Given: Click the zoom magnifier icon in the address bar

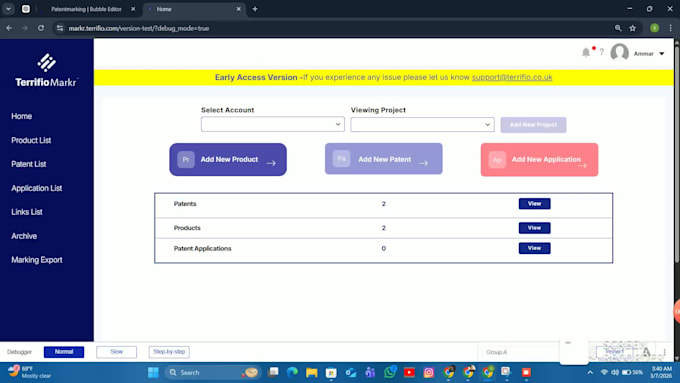Looking at the screenshot, I should pyautogui.click(x=618, y=28).
